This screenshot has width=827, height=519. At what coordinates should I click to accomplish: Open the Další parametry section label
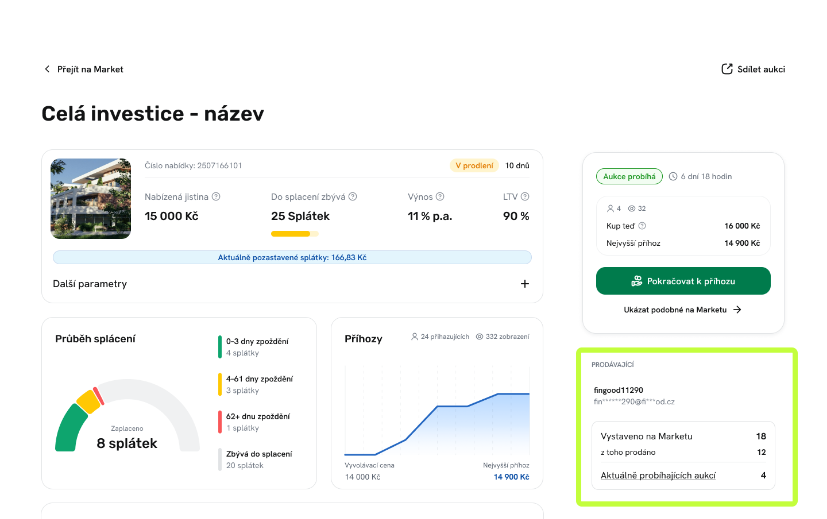tap(90, 284)
